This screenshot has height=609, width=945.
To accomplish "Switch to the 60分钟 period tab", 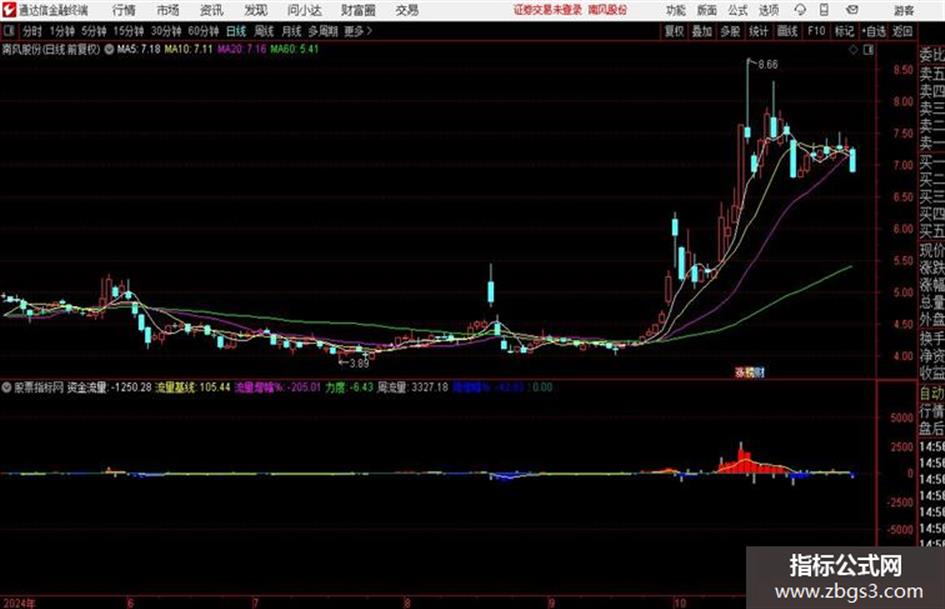I will [203, 31].
